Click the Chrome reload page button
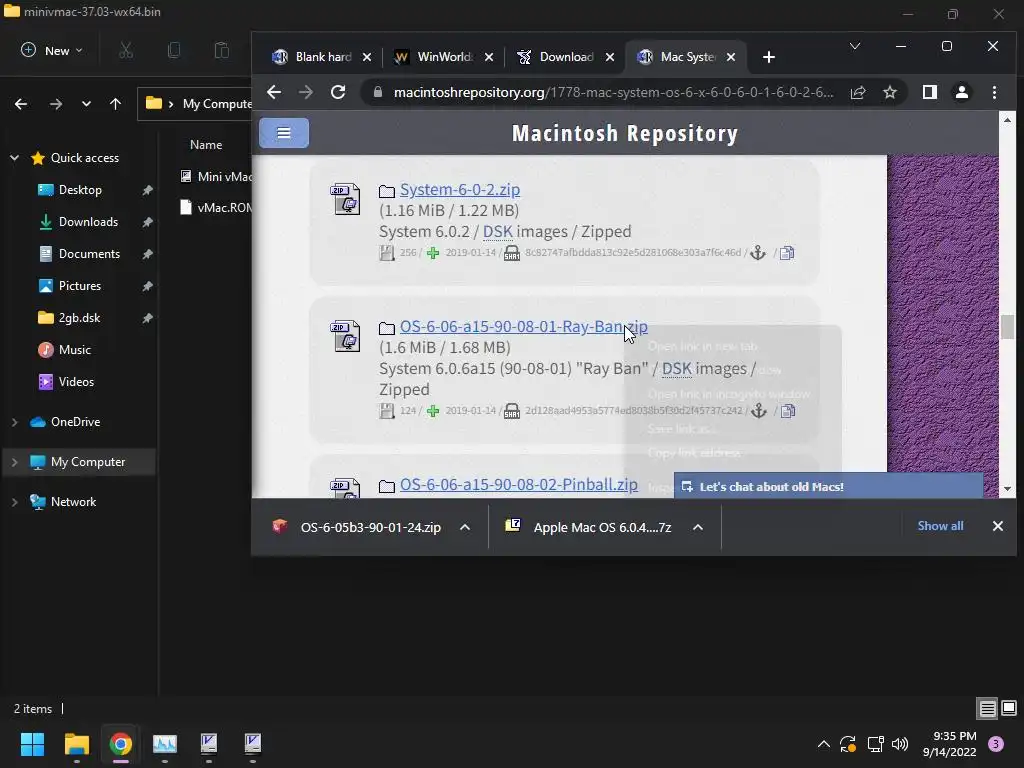Image resolution: width=1024 pixels, height=768 pixels. click(338, 92)
